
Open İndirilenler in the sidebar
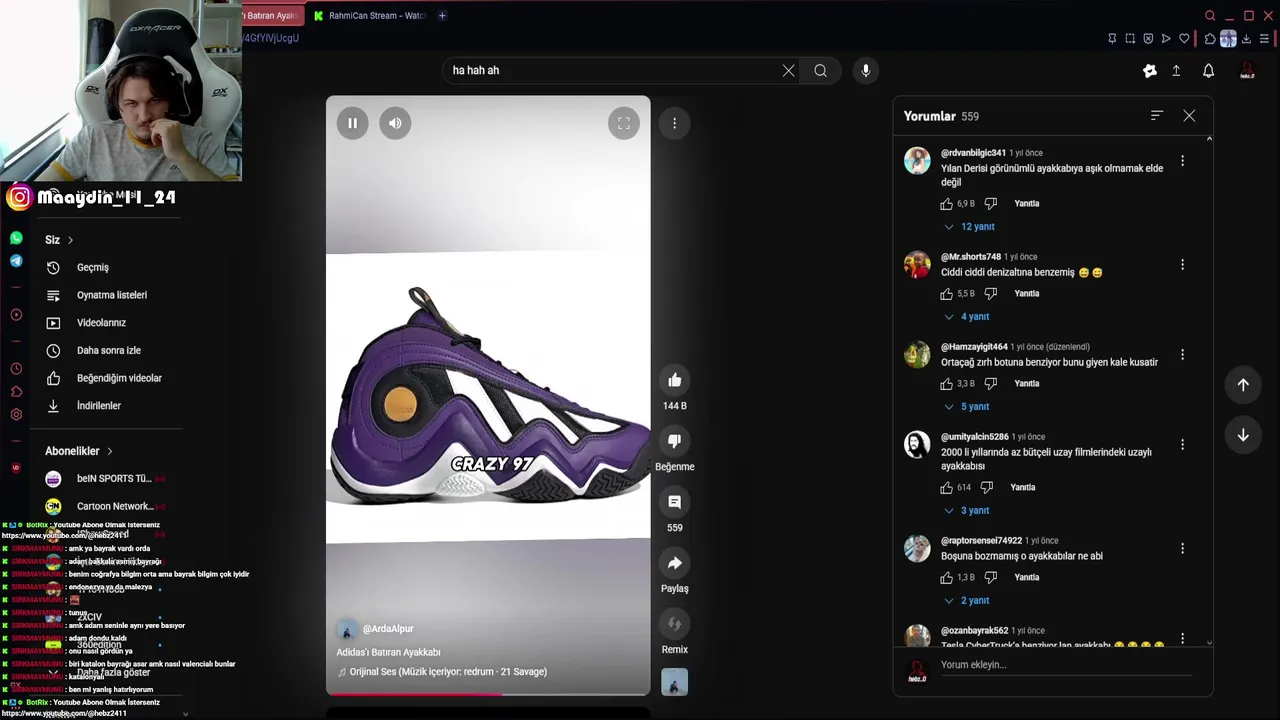point(99,406)
